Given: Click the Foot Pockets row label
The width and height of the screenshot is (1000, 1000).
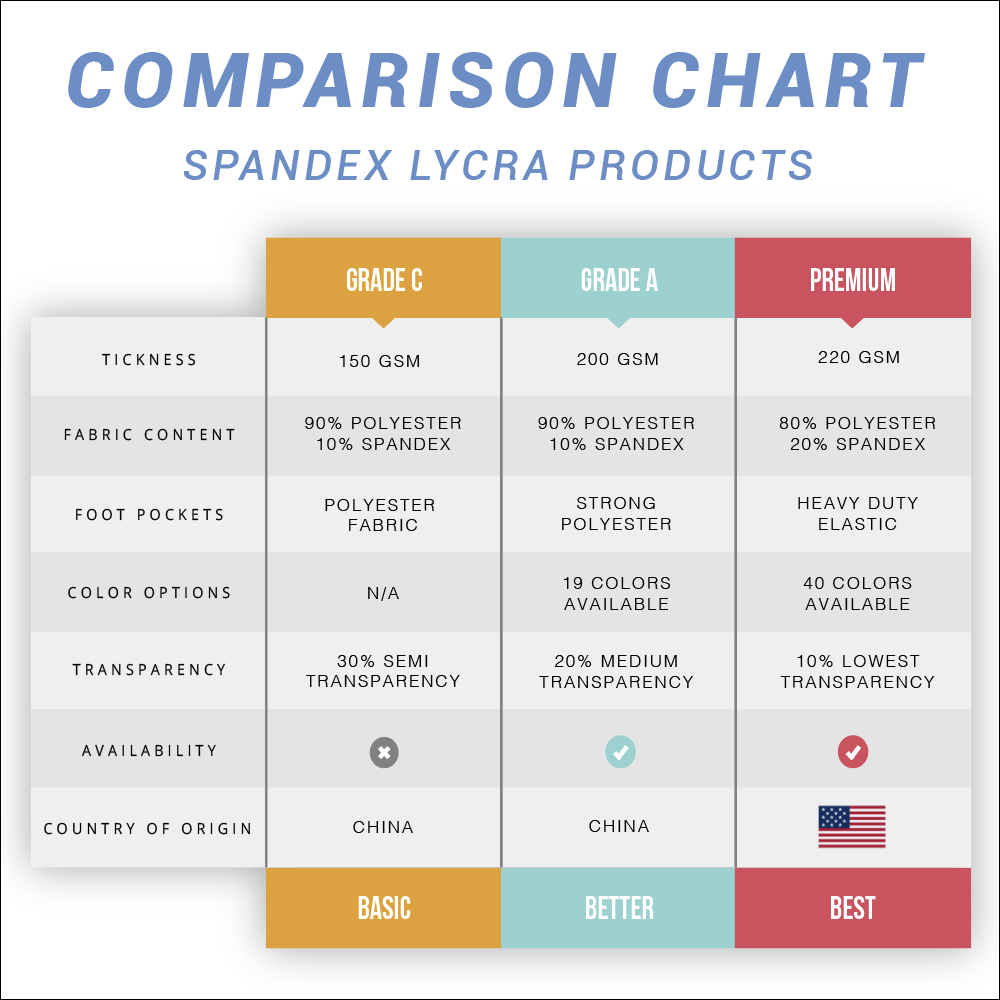Looking at the screenshot, I should pyautogui.click(x=149, y=514).
